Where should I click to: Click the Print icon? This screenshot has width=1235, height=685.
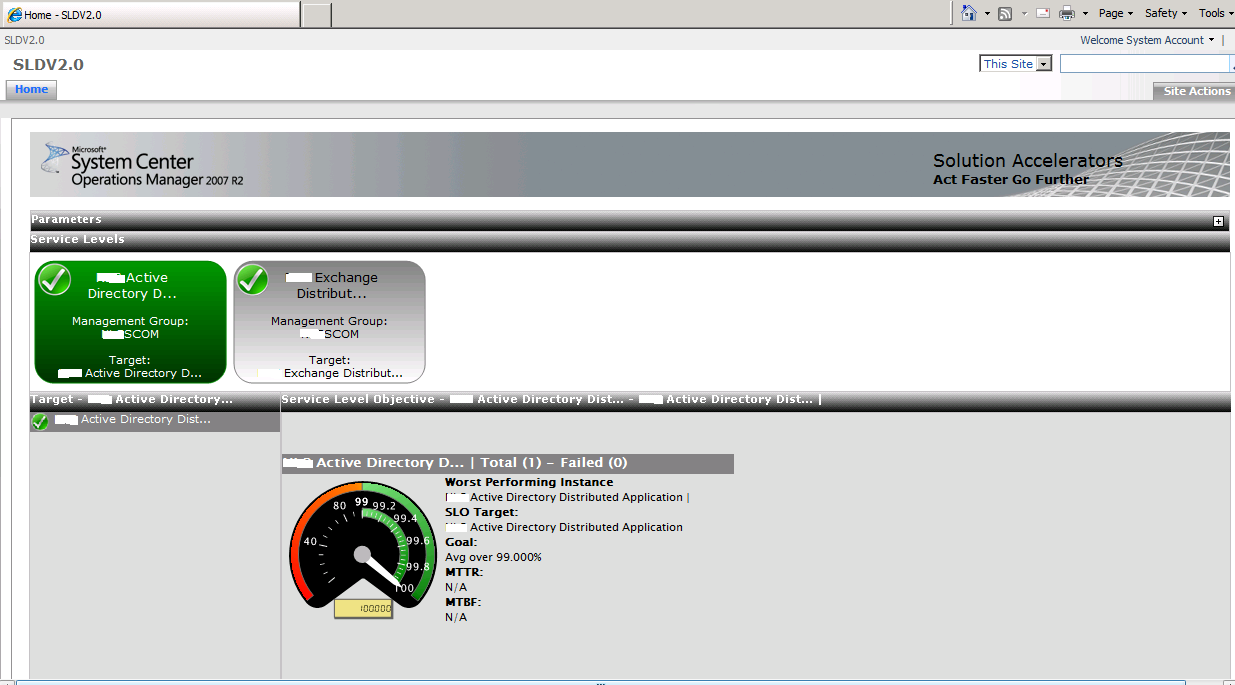(x=1069, y=12)
